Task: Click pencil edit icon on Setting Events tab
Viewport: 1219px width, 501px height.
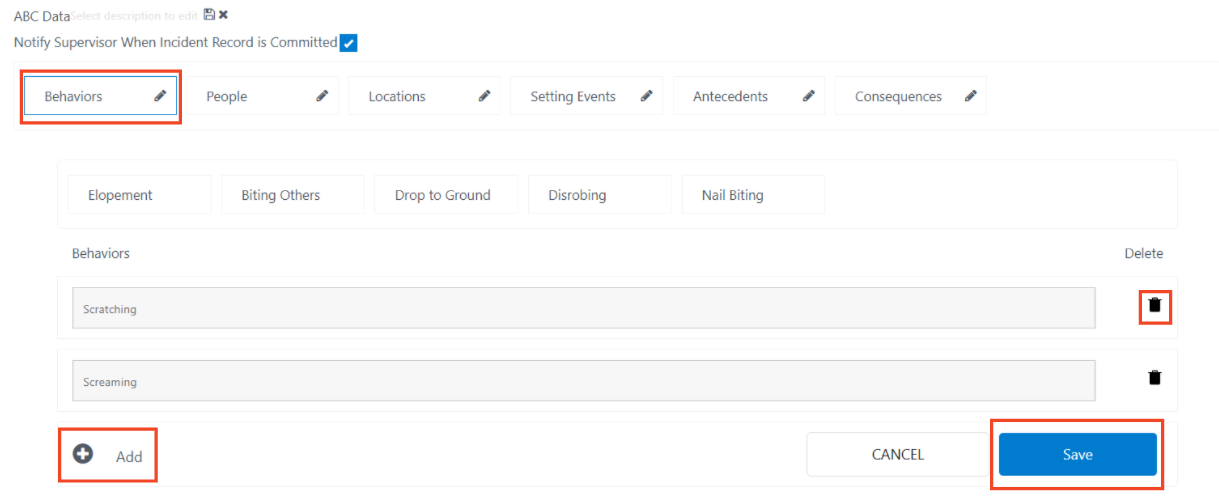Action: click(646, 96)
